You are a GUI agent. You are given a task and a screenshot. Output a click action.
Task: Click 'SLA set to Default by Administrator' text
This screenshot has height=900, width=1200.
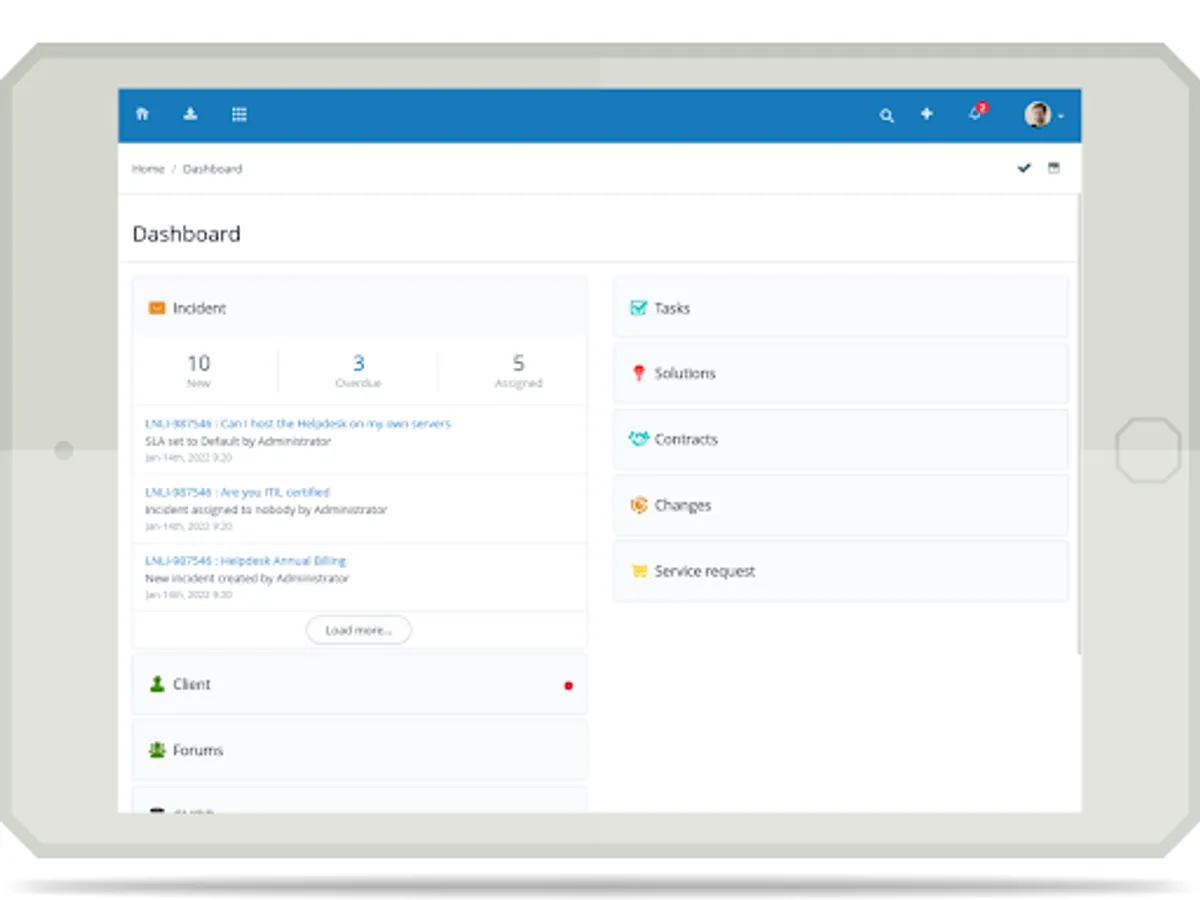point(238,441)
